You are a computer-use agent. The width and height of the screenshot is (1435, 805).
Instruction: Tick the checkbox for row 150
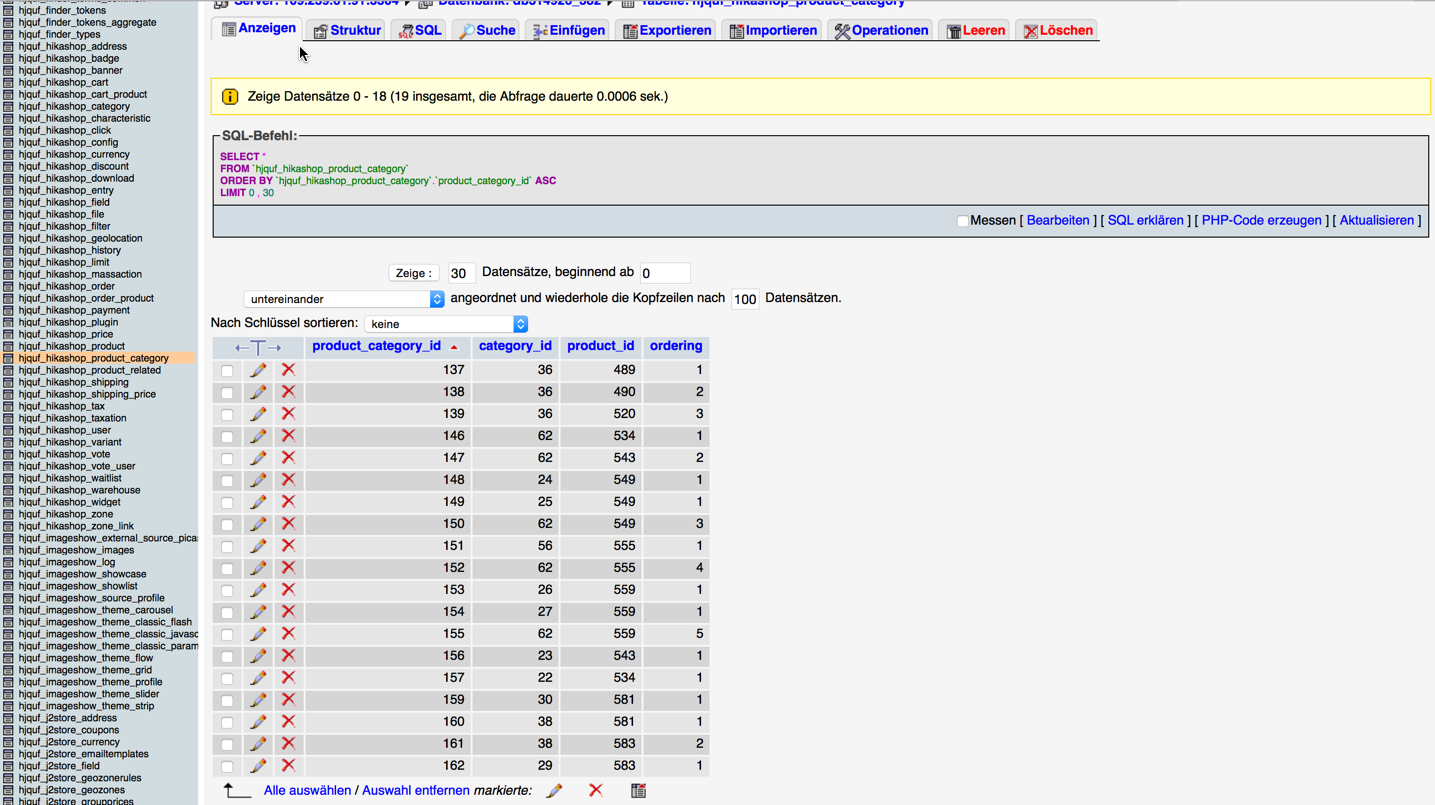[227, 525]
